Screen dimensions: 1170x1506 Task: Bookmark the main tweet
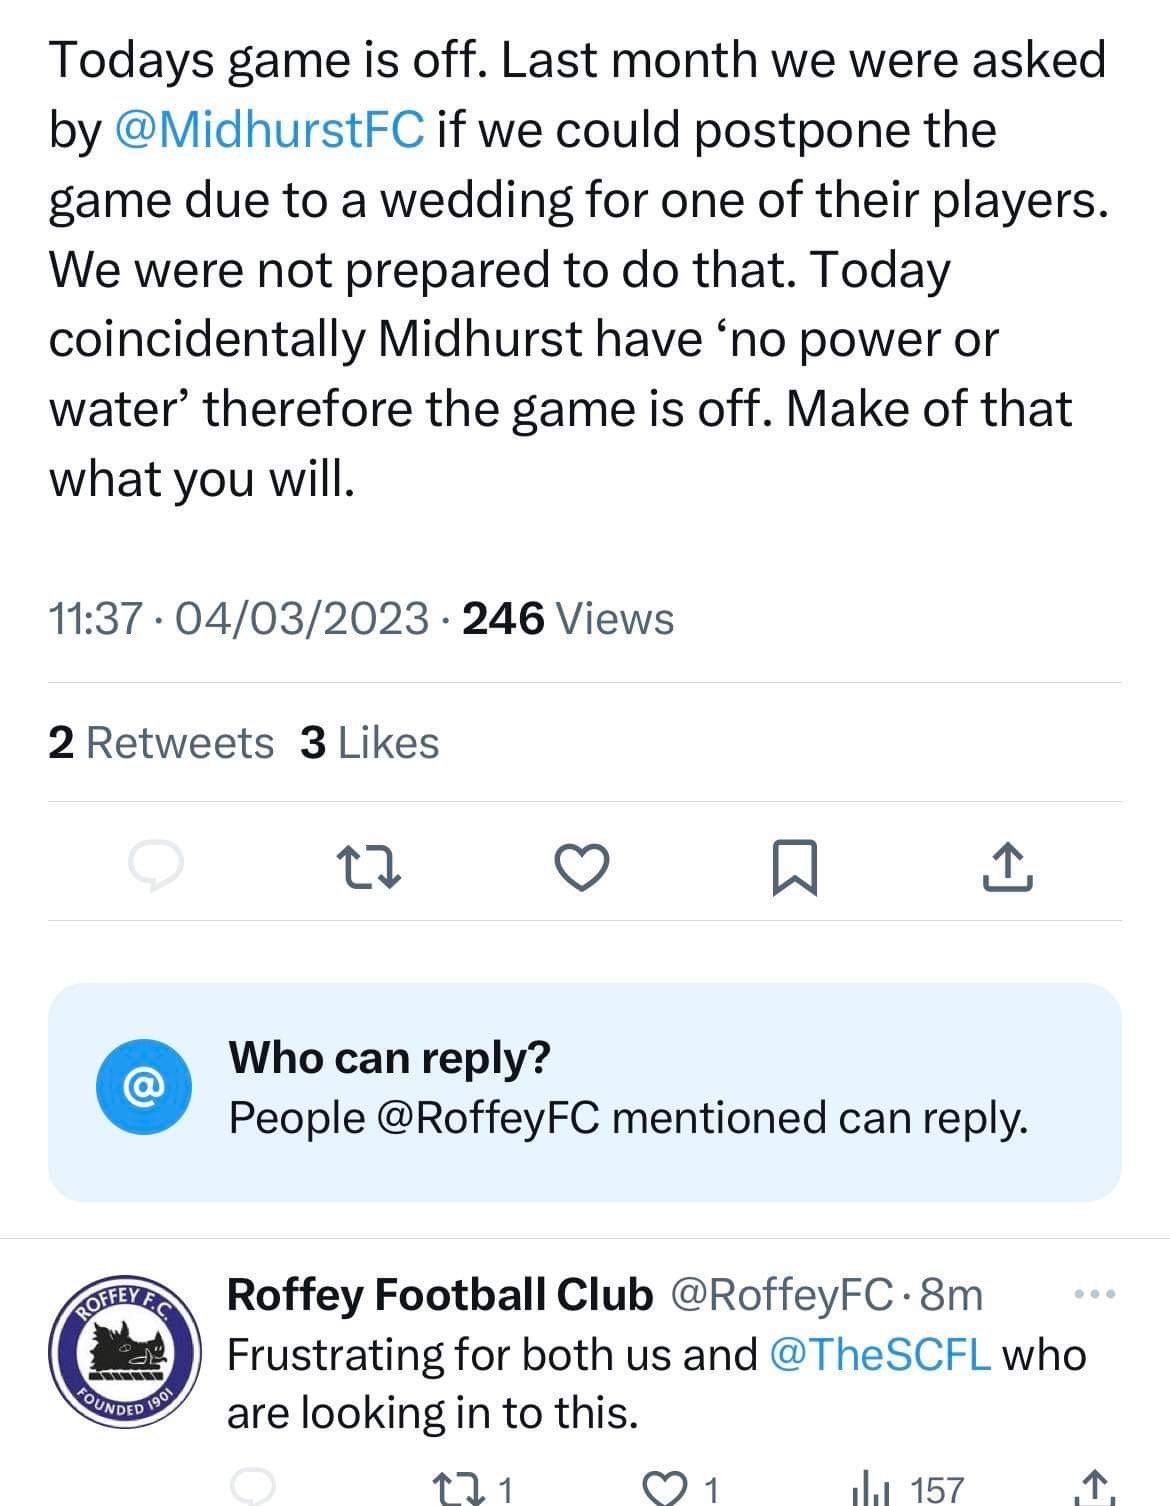click(x=795, y=867)
